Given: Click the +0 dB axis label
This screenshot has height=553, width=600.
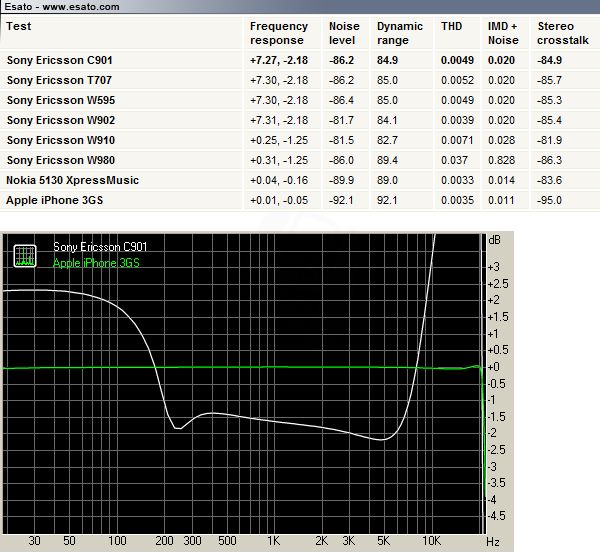Looking at the screenshot, I should [494, 367].
